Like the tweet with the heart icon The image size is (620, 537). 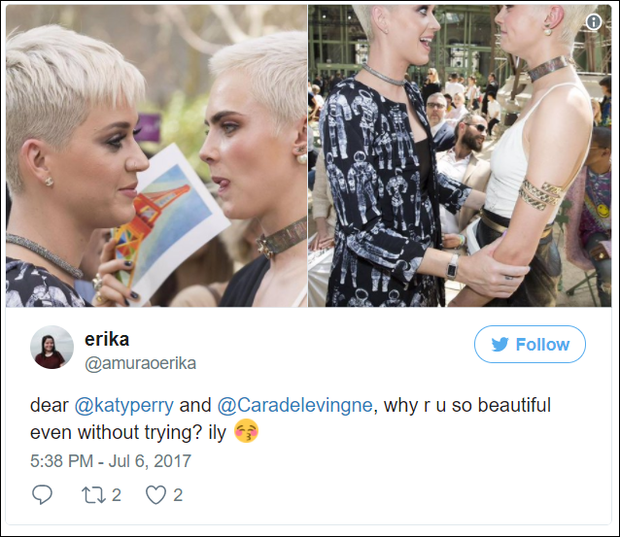(156, 495)
